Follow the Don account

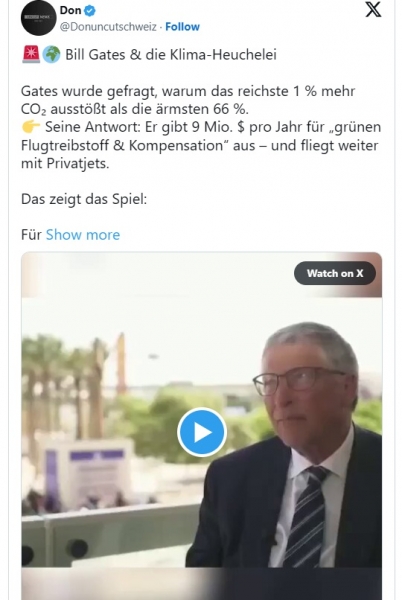(182, 27)
